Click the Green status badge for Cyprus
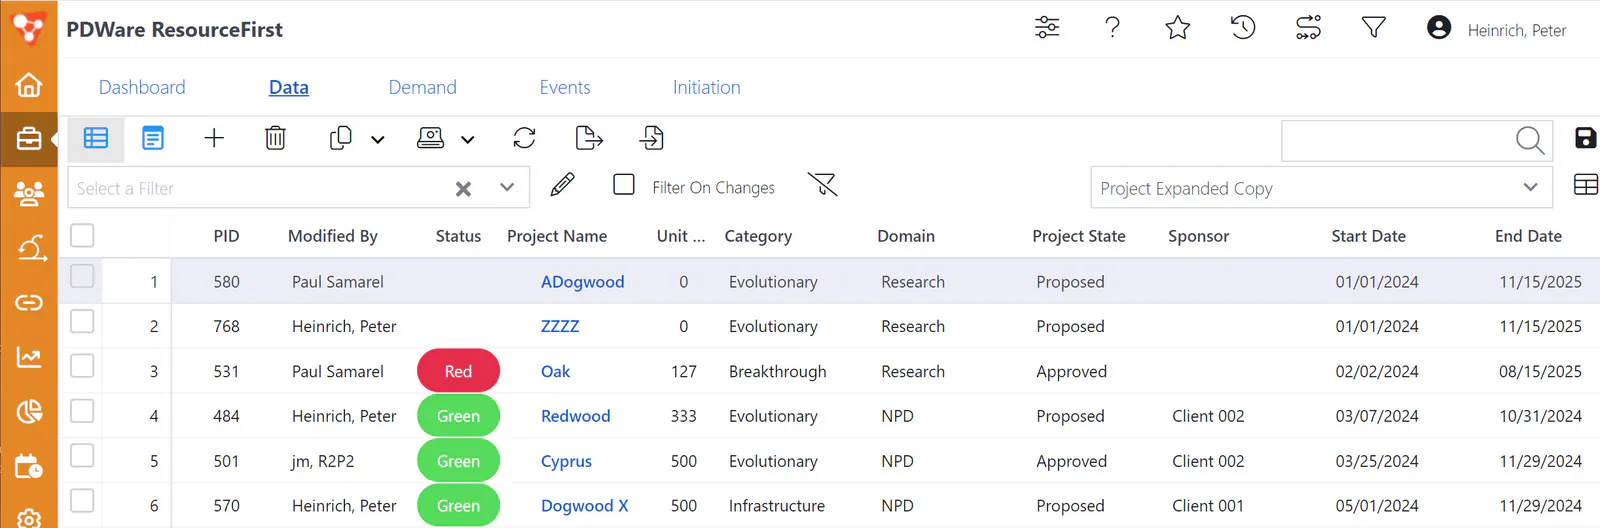 pyautogui.click(x=458, y=461)
